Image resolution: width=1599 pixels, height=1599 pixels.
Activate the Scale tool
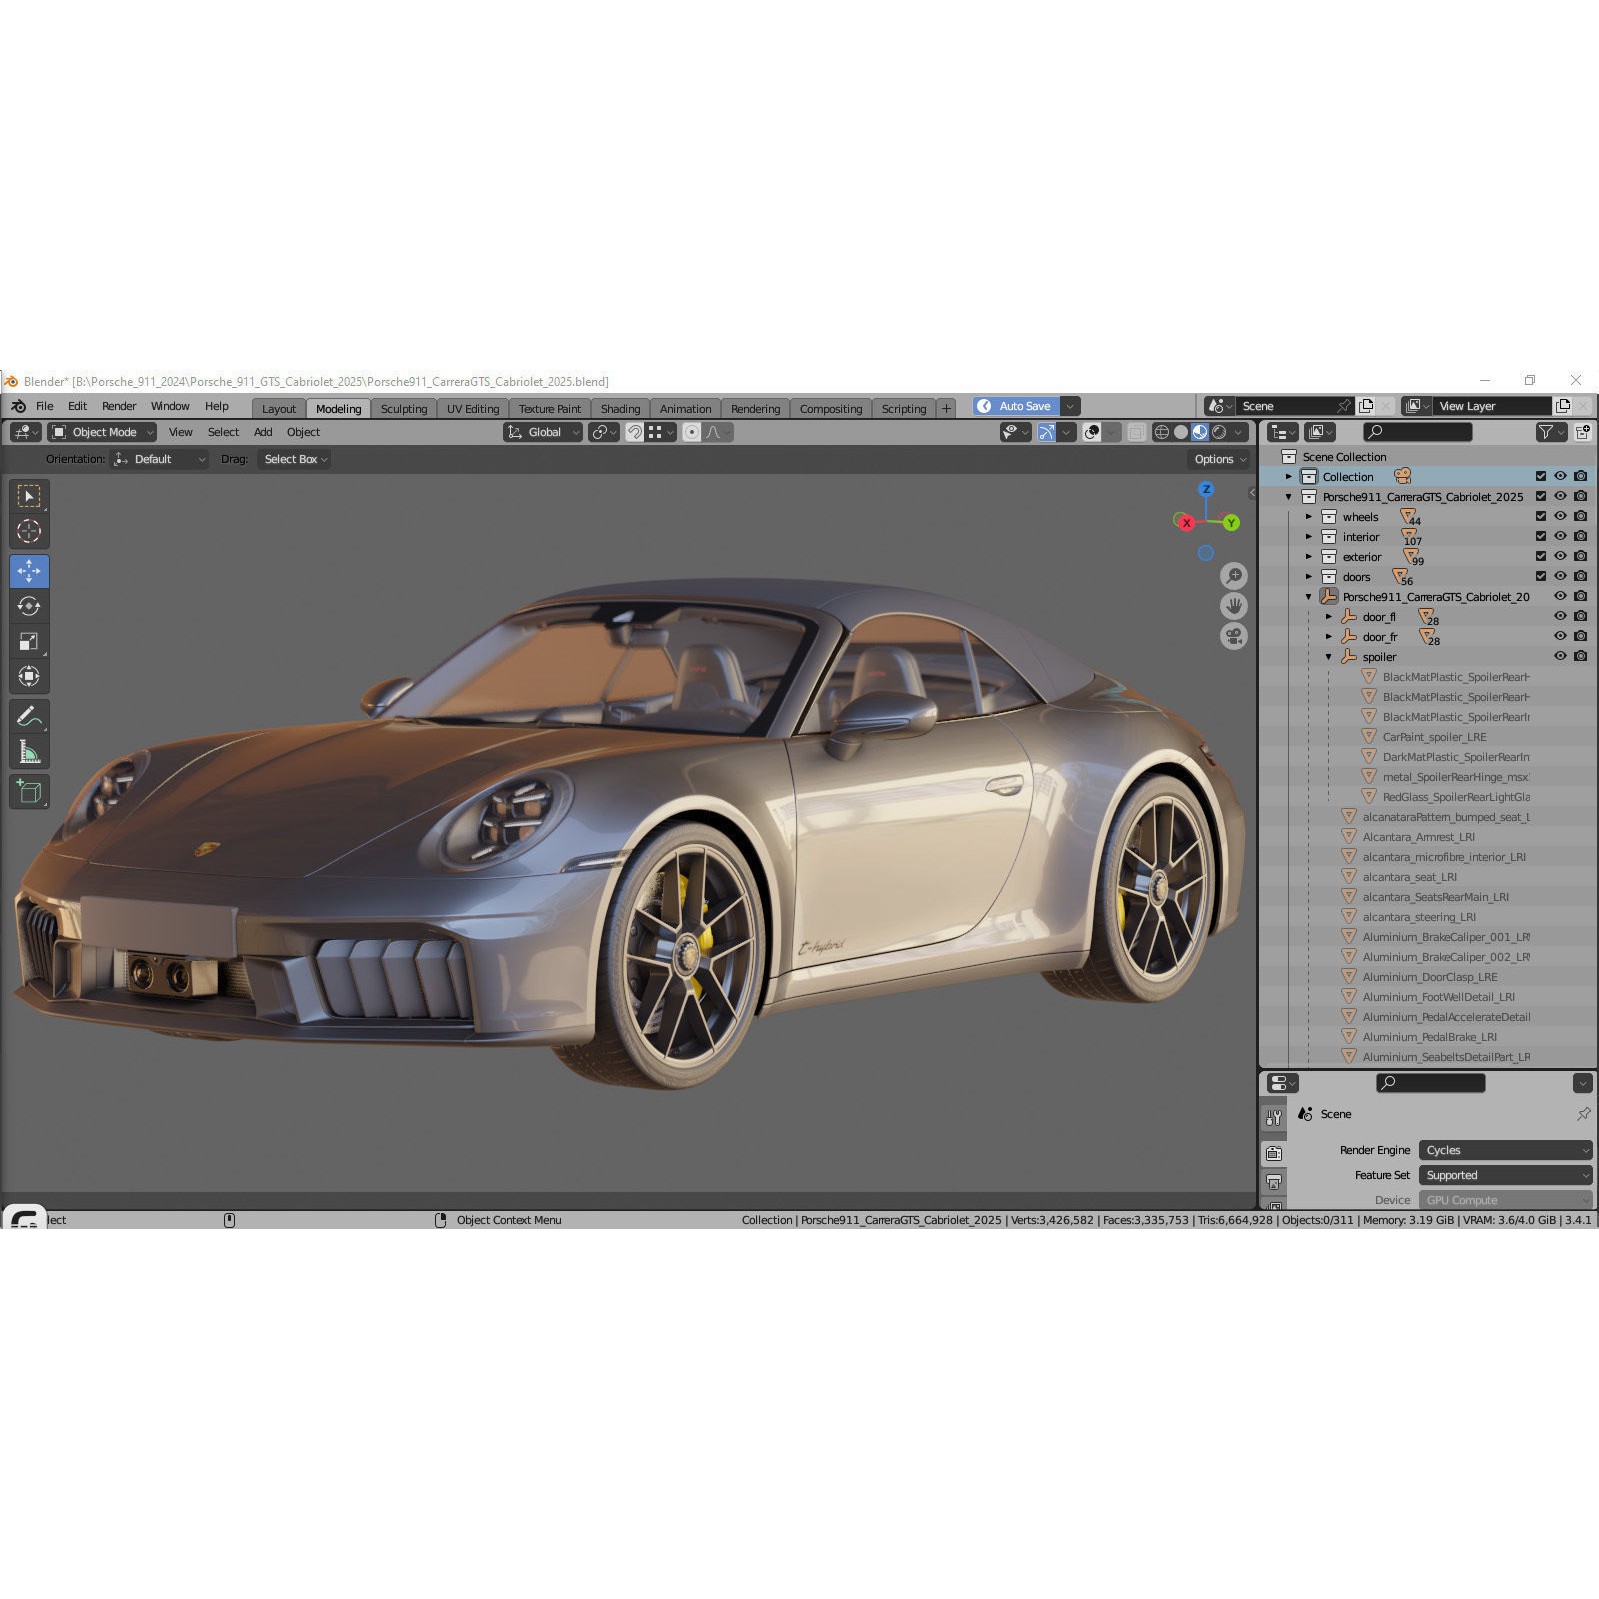pos(29,641)
